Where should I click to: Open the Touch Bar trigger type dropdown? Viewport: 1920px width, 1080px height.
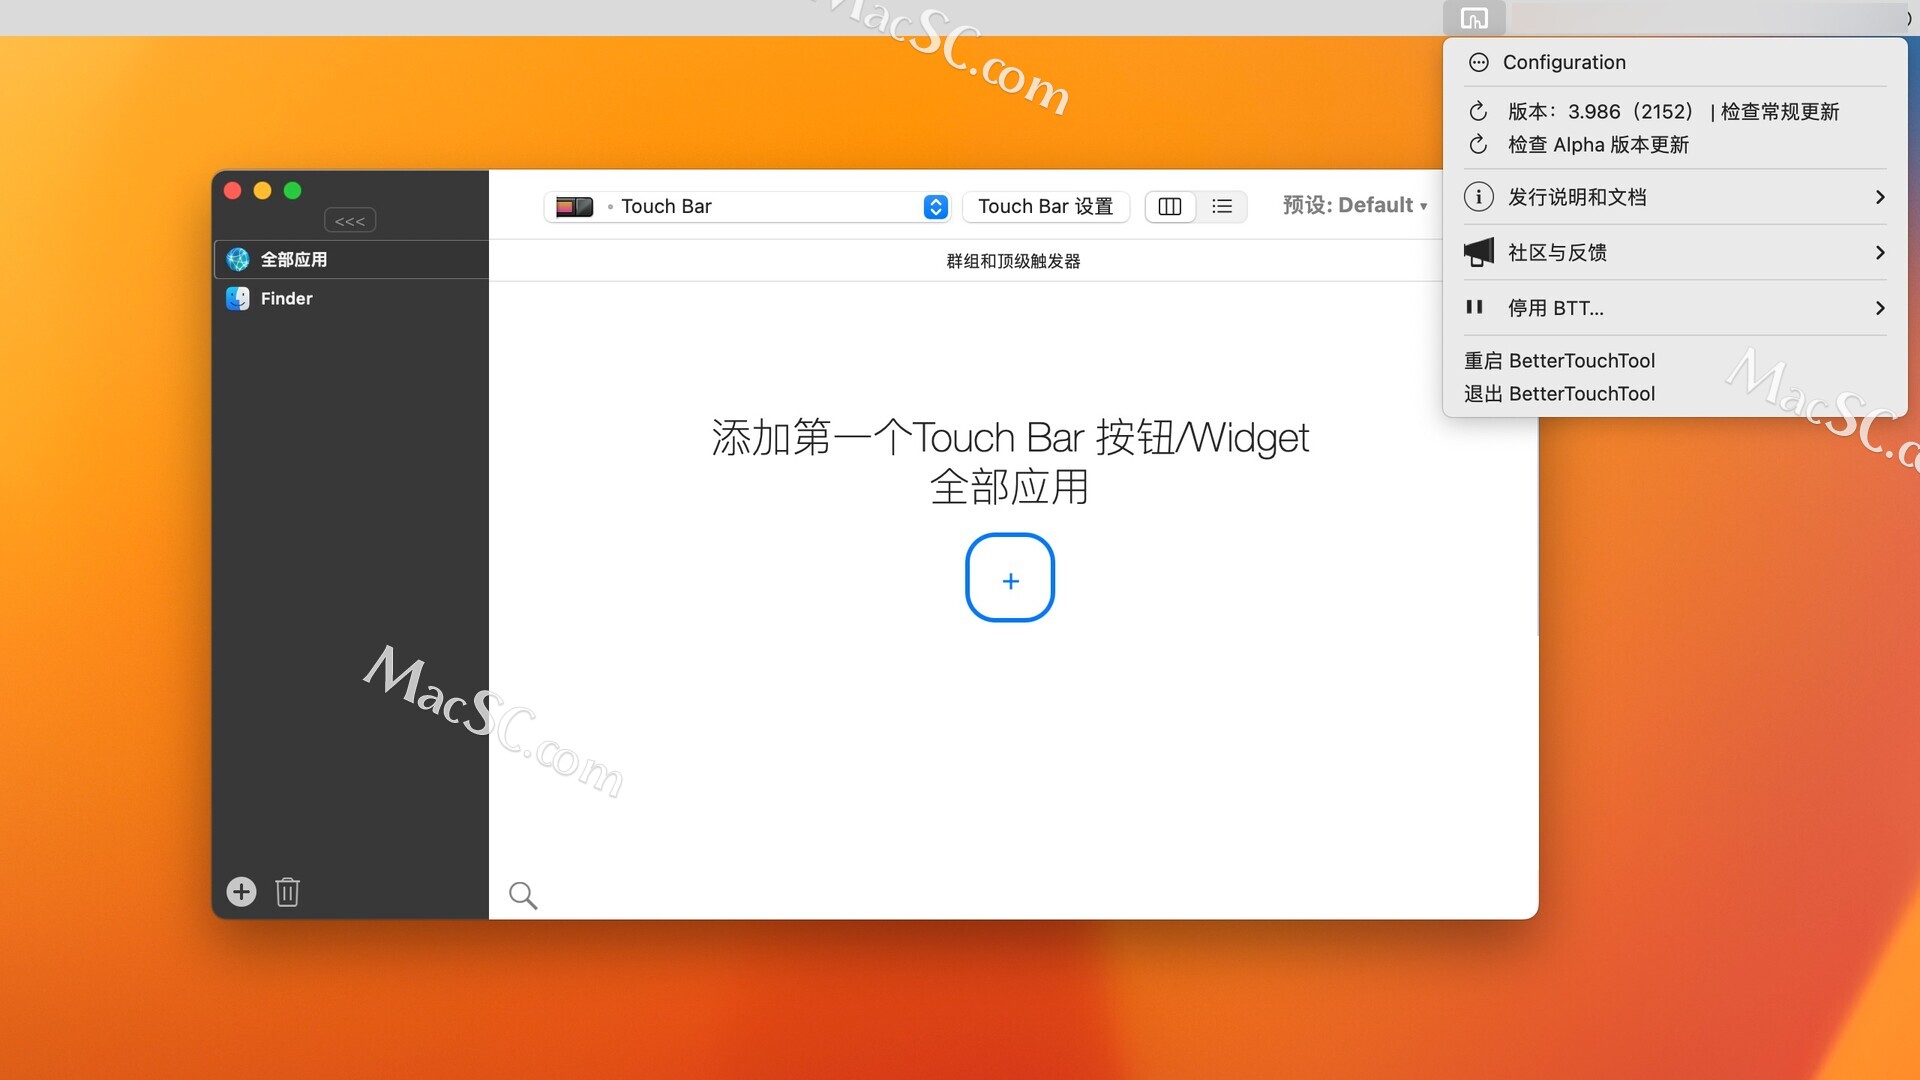point(747,206)
